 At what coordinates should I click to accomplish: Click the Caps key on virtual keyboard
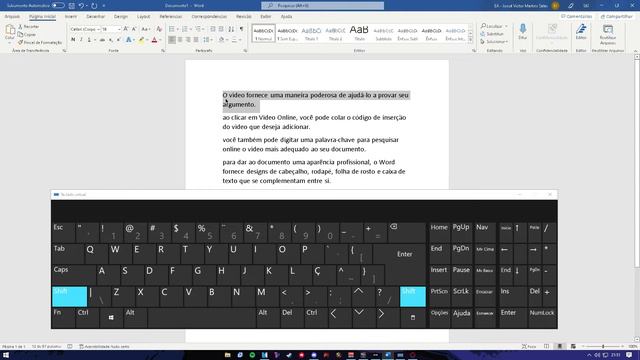tap(73, 275)
